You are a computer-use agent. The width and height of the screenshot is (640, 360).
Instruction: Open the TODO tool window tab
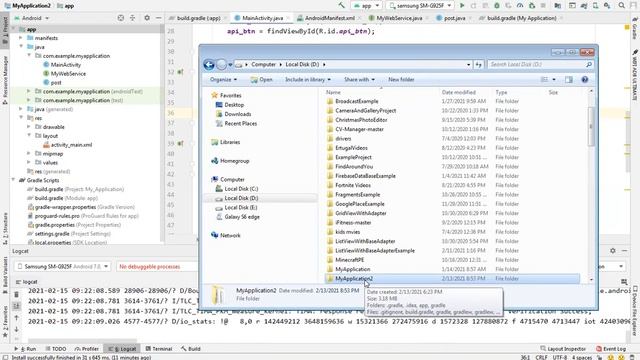[56, 349]
